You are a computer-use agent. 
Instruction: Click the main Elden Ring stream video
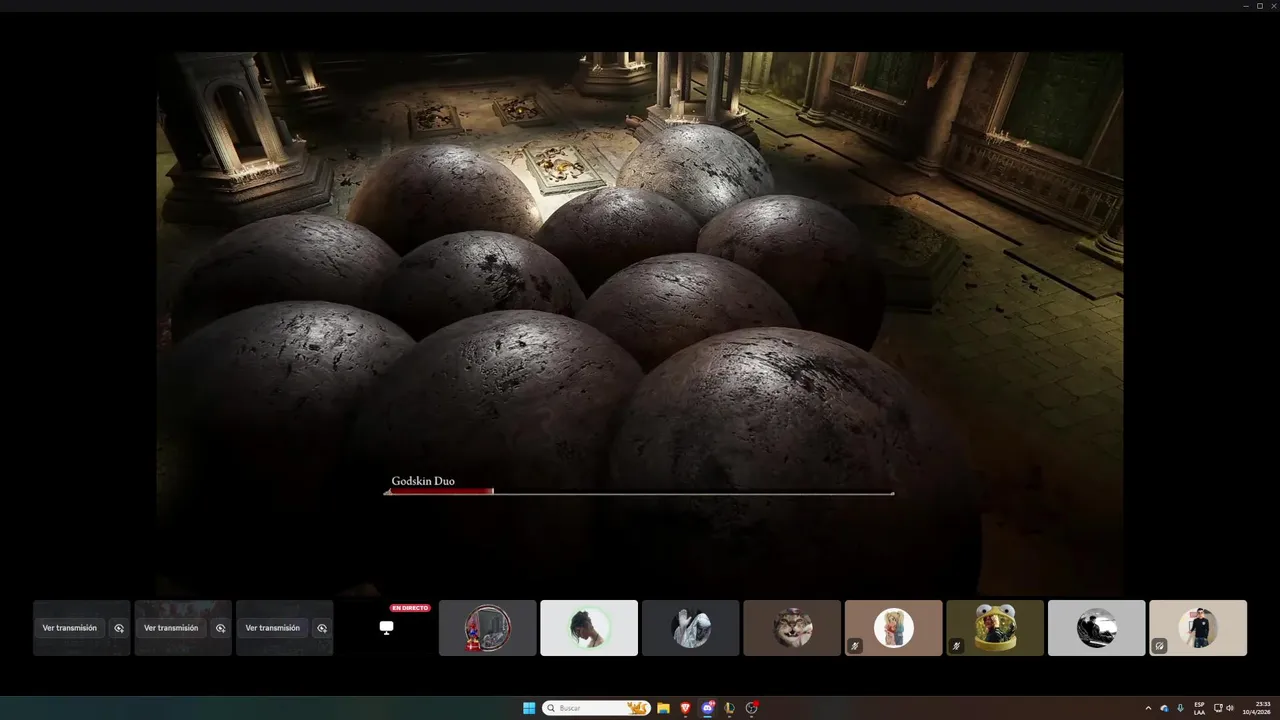point(640,324)
